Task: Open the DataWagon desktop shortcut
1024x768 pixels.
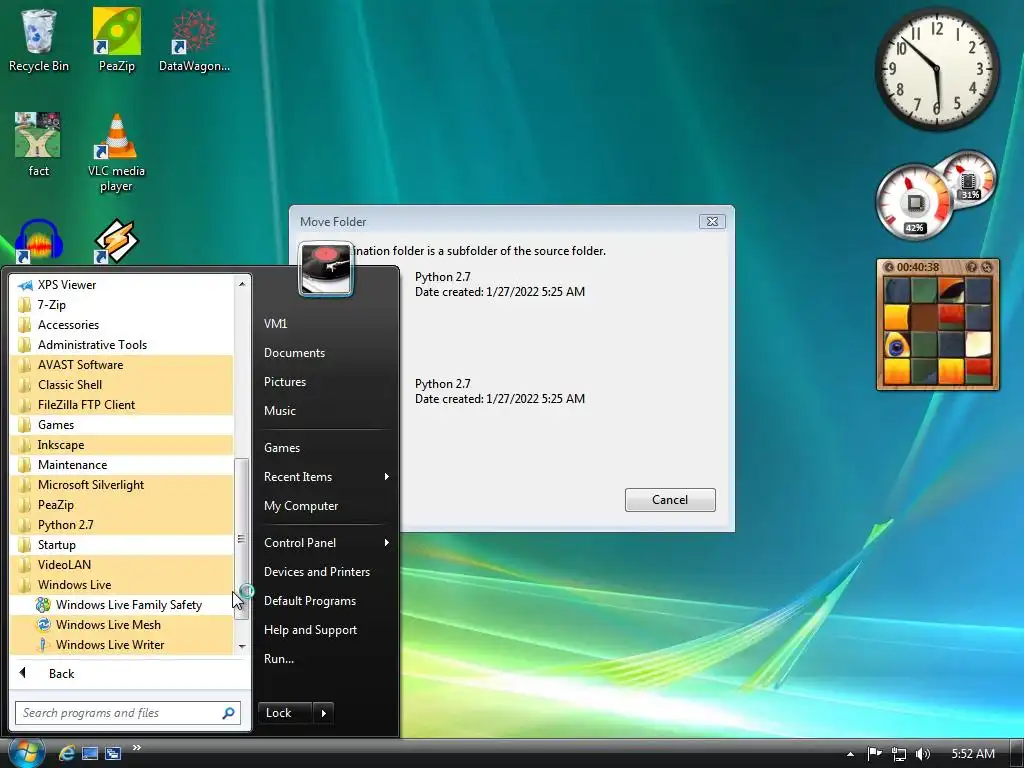Action: tap(194, 39)
